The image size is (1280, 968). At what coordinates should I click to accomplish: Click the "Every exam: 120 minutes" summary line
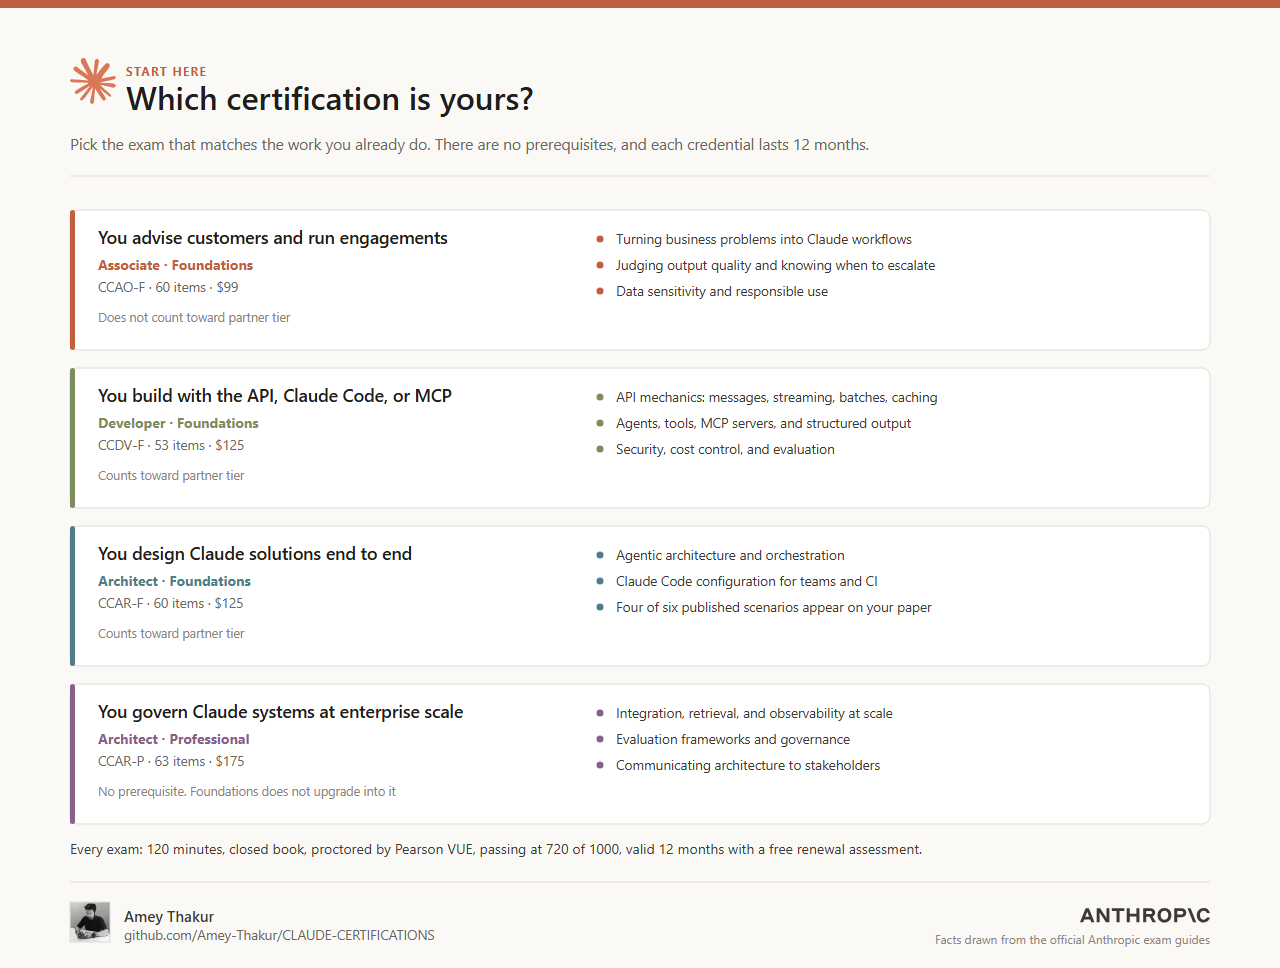point(496,850)
